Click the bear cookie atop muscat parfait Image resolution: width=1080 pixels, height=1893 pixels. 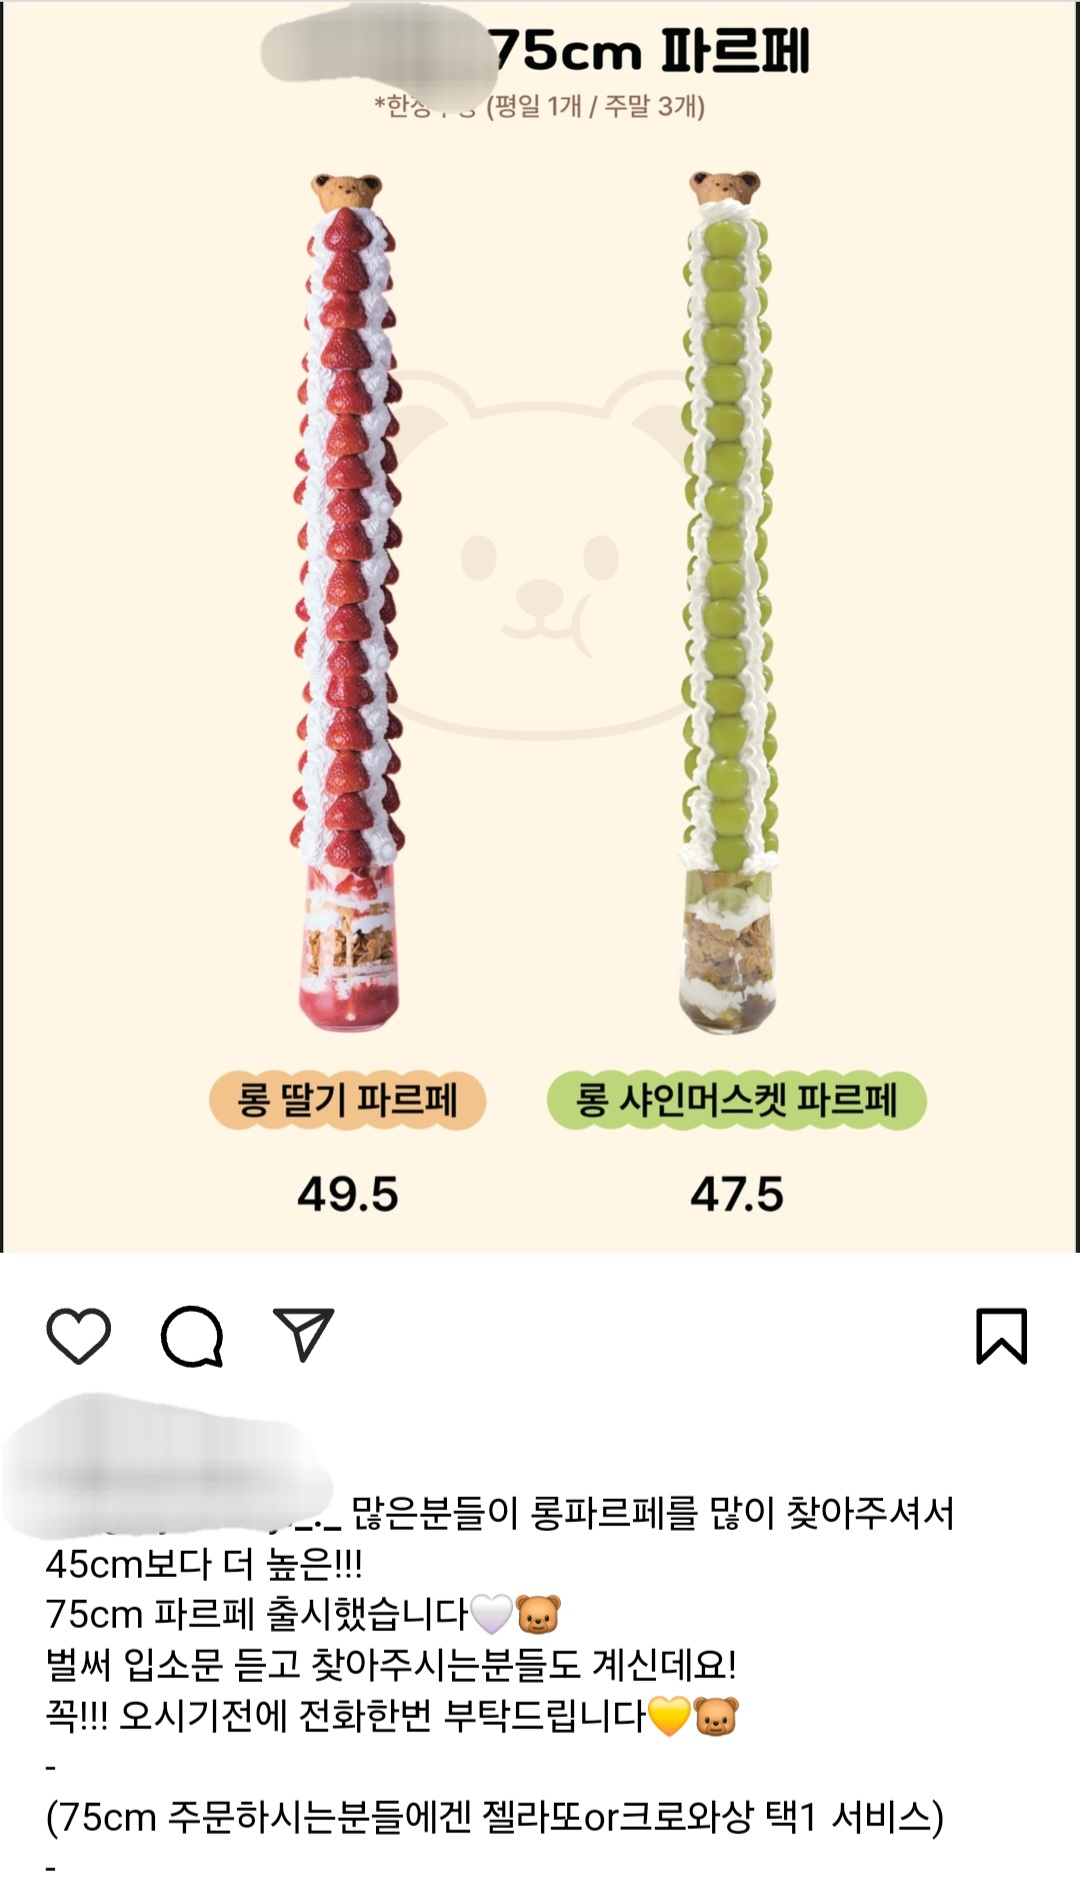coord(724,188)
